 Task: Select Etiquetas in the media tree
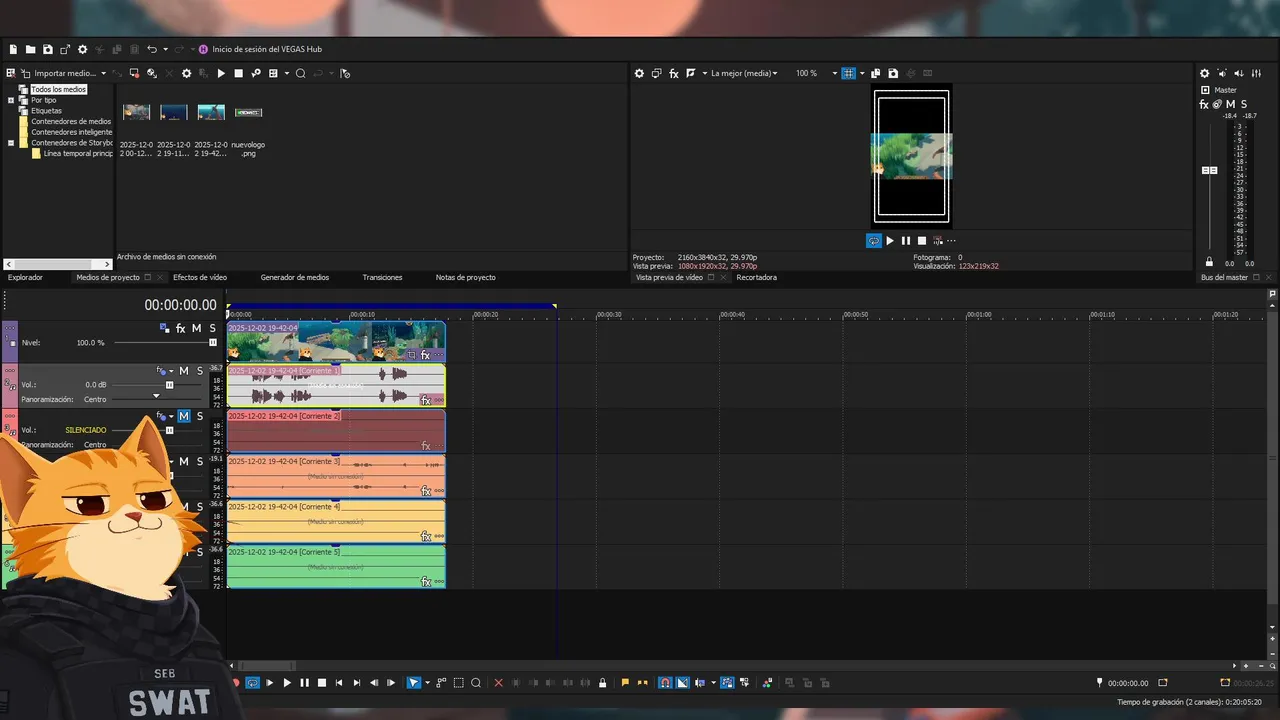coord(46,111)
